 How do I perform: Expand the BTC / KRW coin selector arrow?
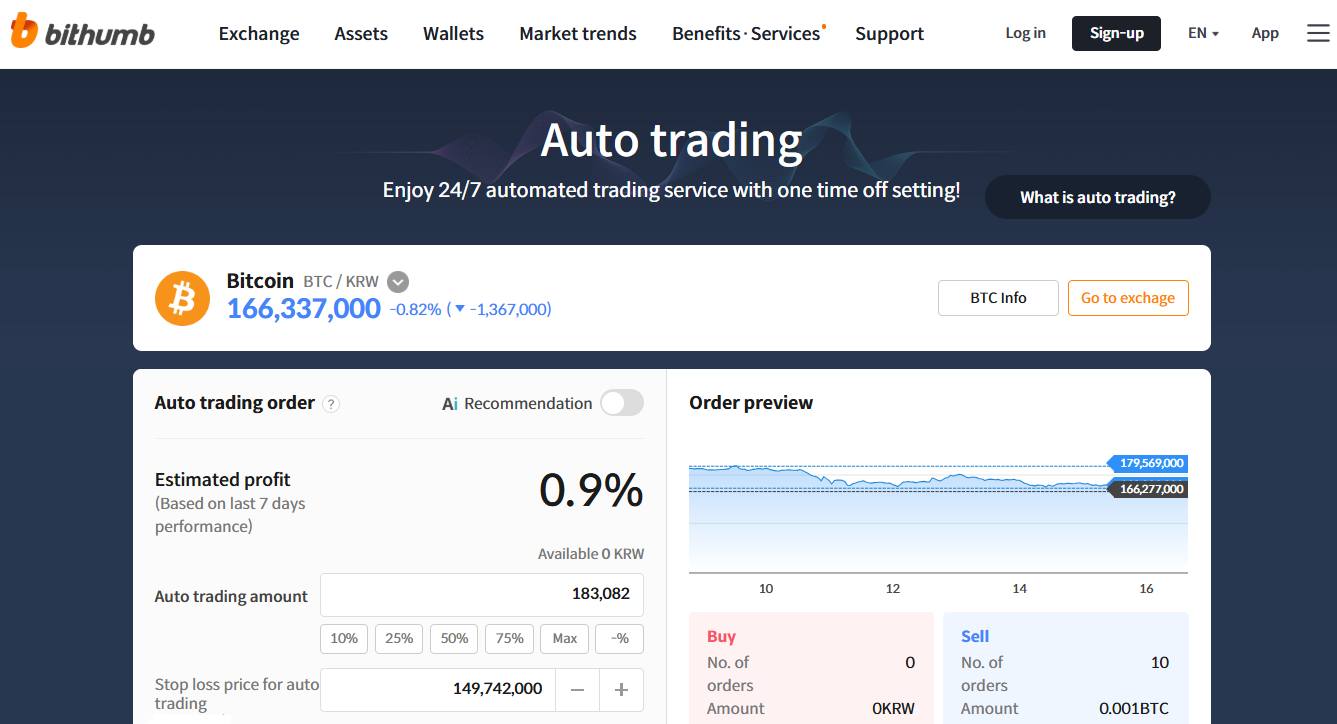[x=398, y=282]
